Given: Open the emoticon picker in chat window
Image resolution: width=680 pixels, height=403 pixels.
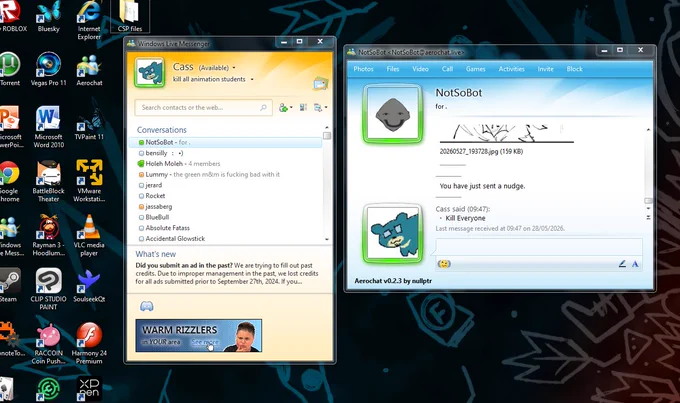Looking at the screenshot, I should (444, 264).
